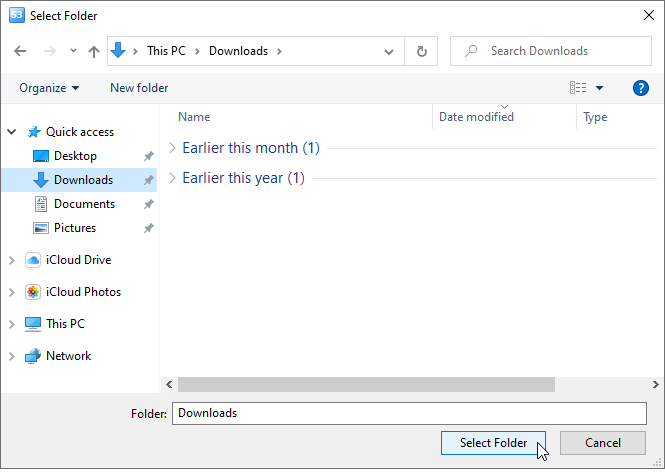Expand the Earlier this month group
The image size is (665, 474).
[172, 148]
